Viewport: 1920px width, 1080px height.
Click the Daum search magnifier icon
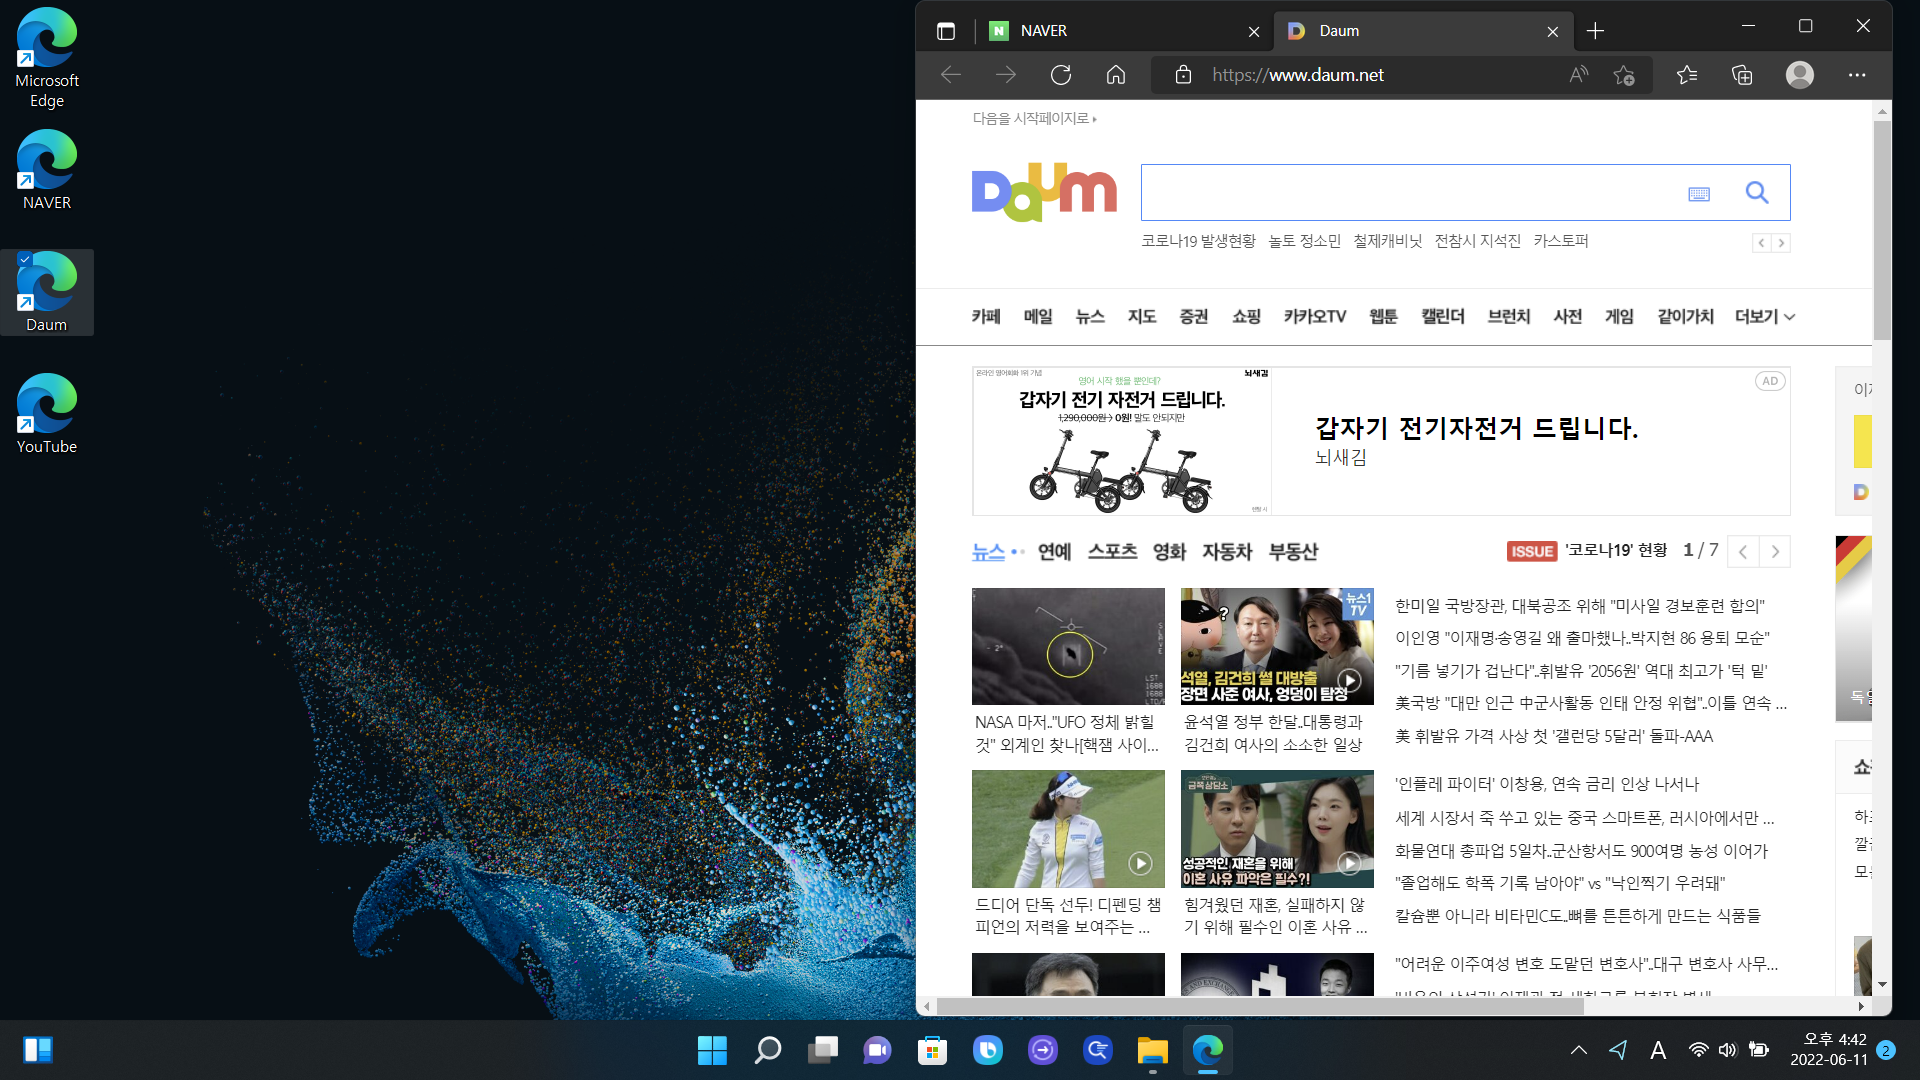pyautogui.click(x=1756, y=193)
